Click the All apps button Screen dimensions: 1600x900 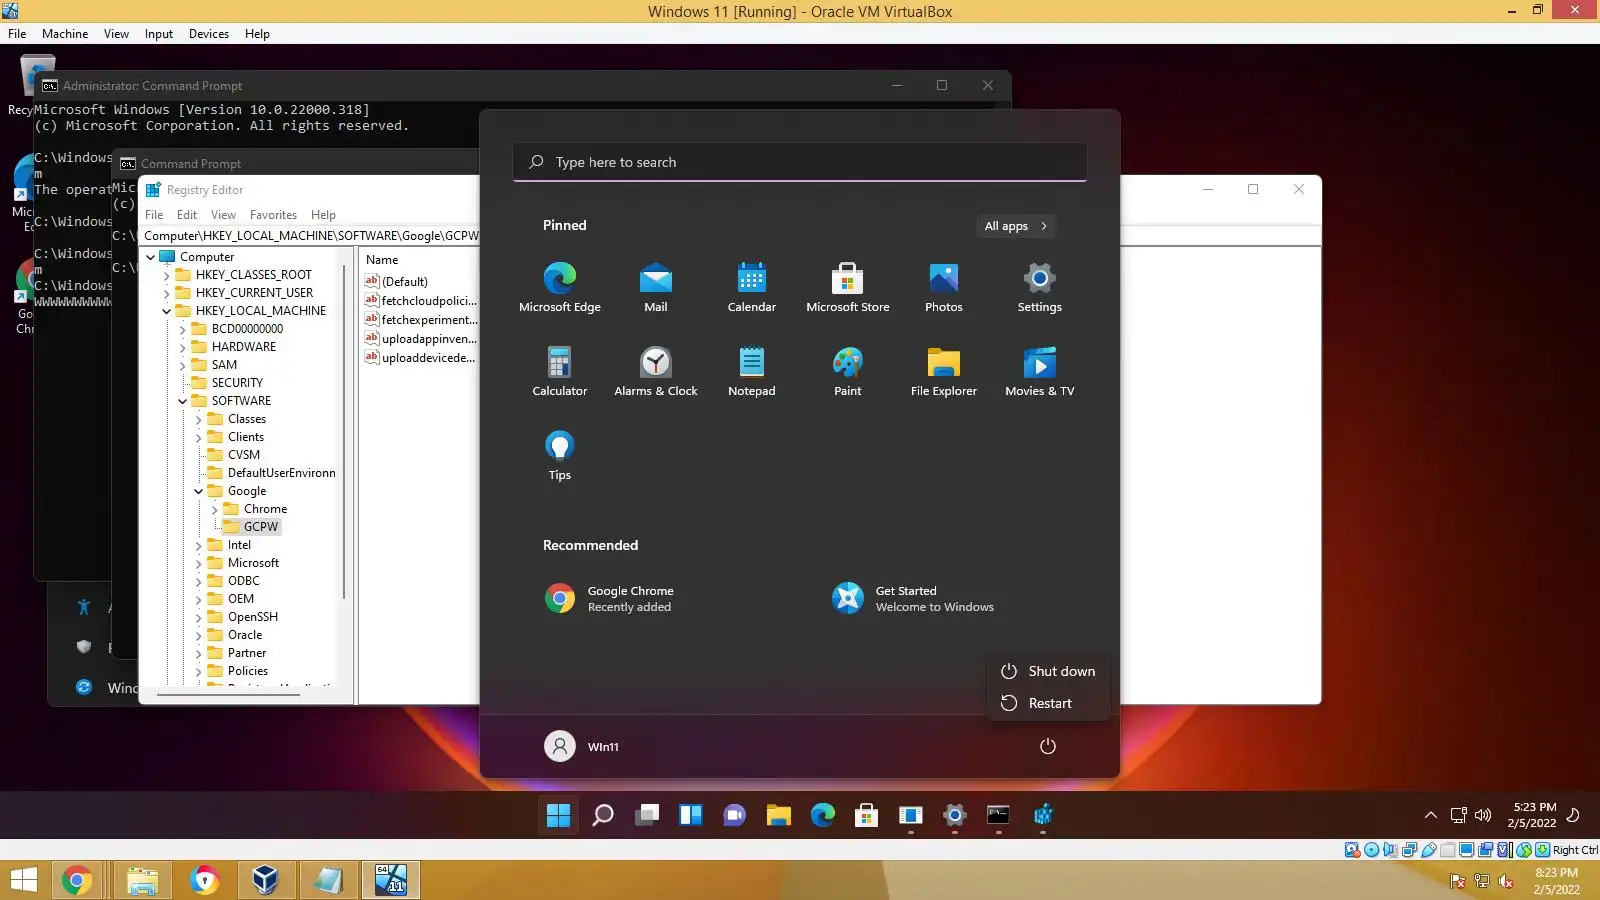(1016, 226)
